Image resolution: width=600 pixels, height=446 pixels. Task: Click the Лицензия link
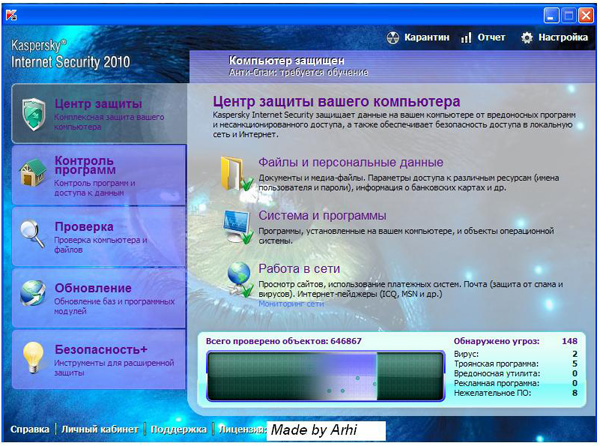click(x=242, y=429)
